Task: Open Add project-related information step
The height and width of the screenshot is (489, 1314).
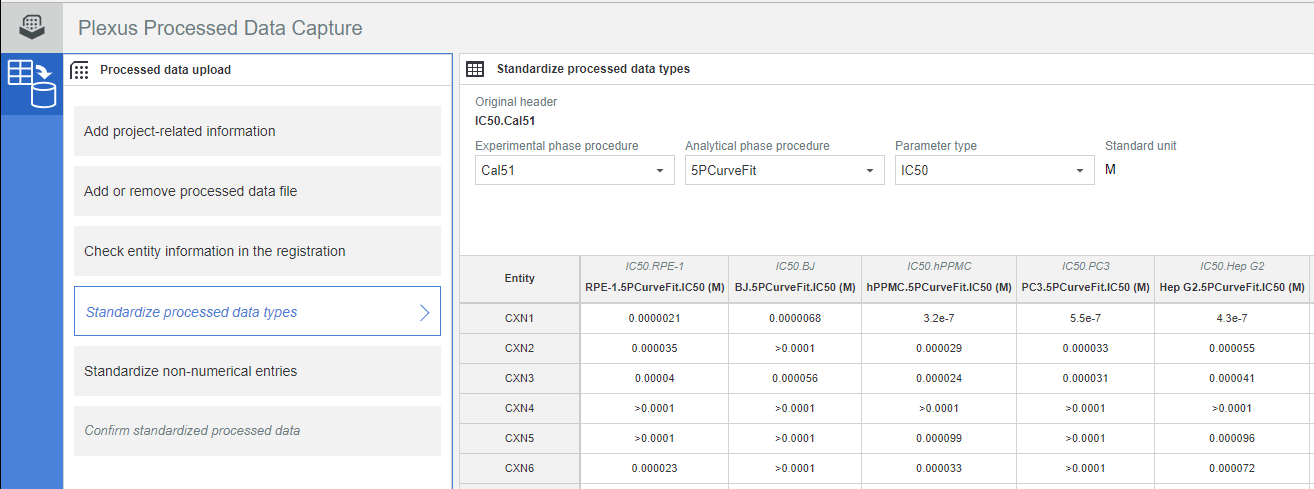Action: pos(257,131)
